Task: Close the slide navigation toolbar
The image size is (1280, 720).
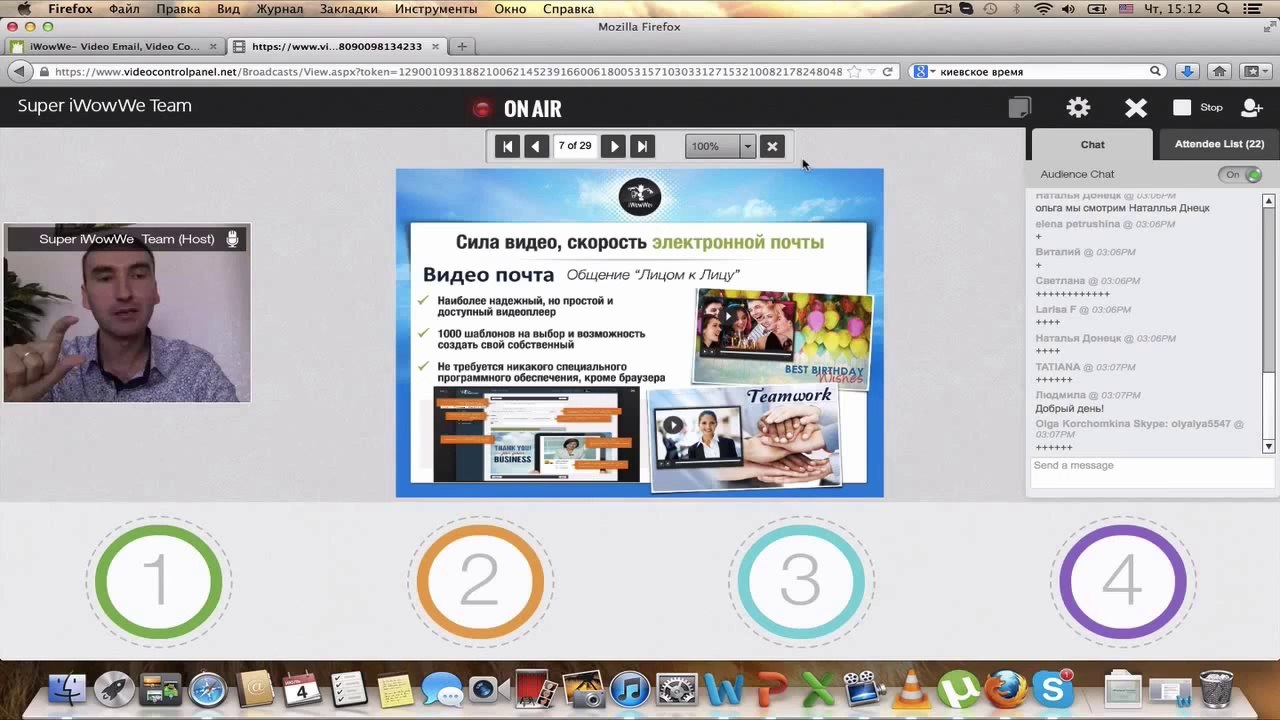Action: (x=772, y=146)
